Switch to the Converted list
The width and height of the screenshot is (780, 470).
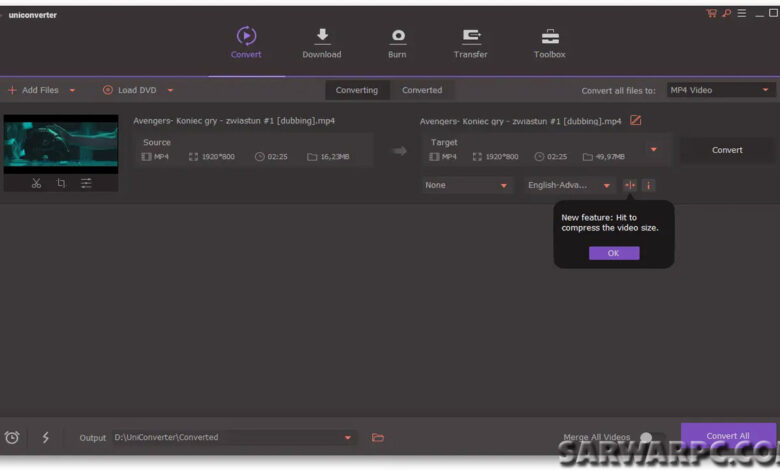coord(422,90)
